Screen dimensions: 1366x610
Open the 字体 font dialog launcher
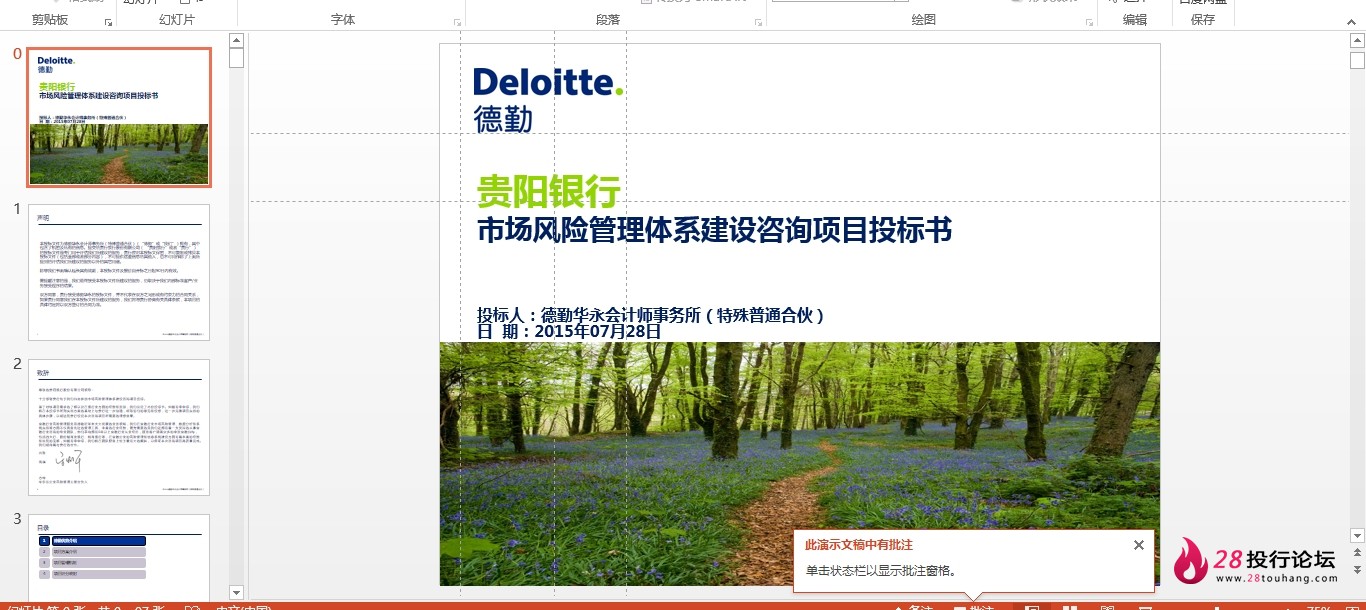click(x=458, y=21)
